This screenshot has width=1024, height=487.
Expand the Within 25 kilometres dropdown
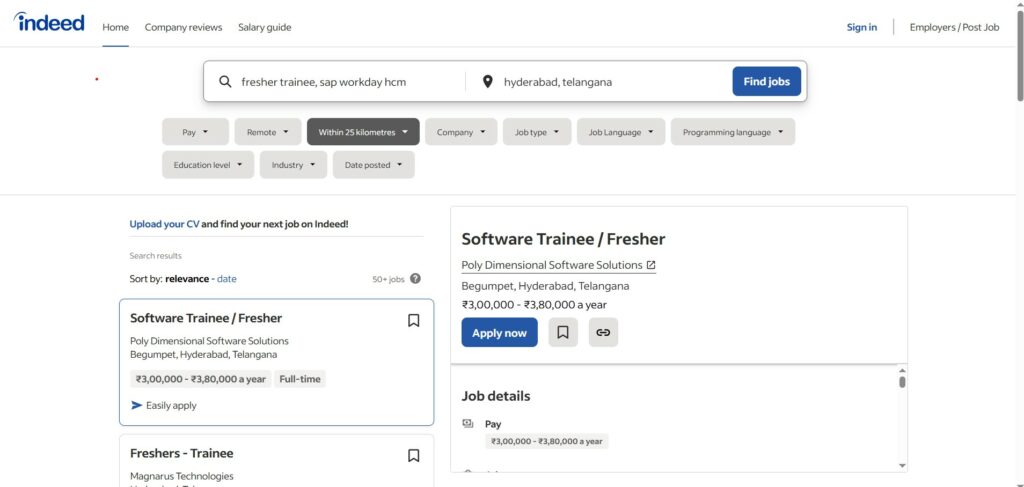pos(363,132)
